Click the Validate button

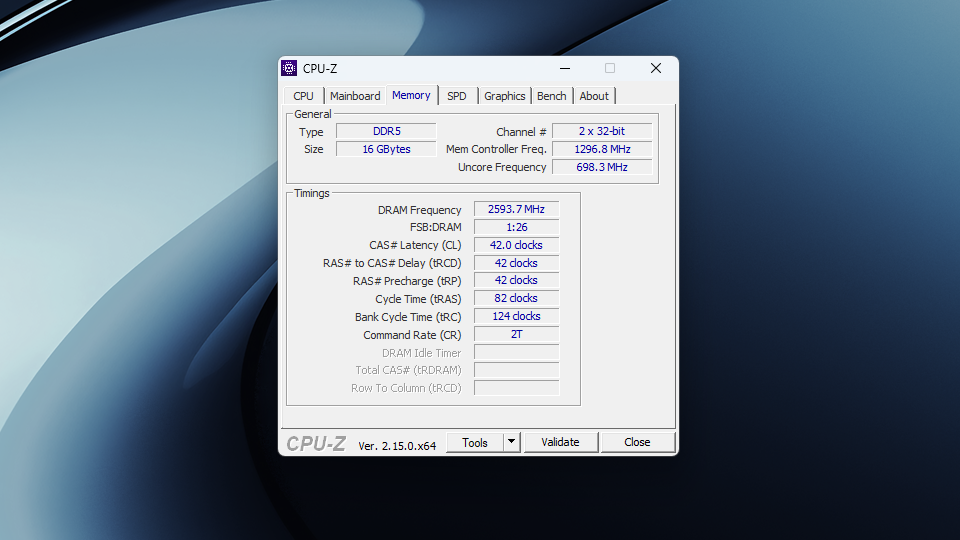tap(560, 442)
